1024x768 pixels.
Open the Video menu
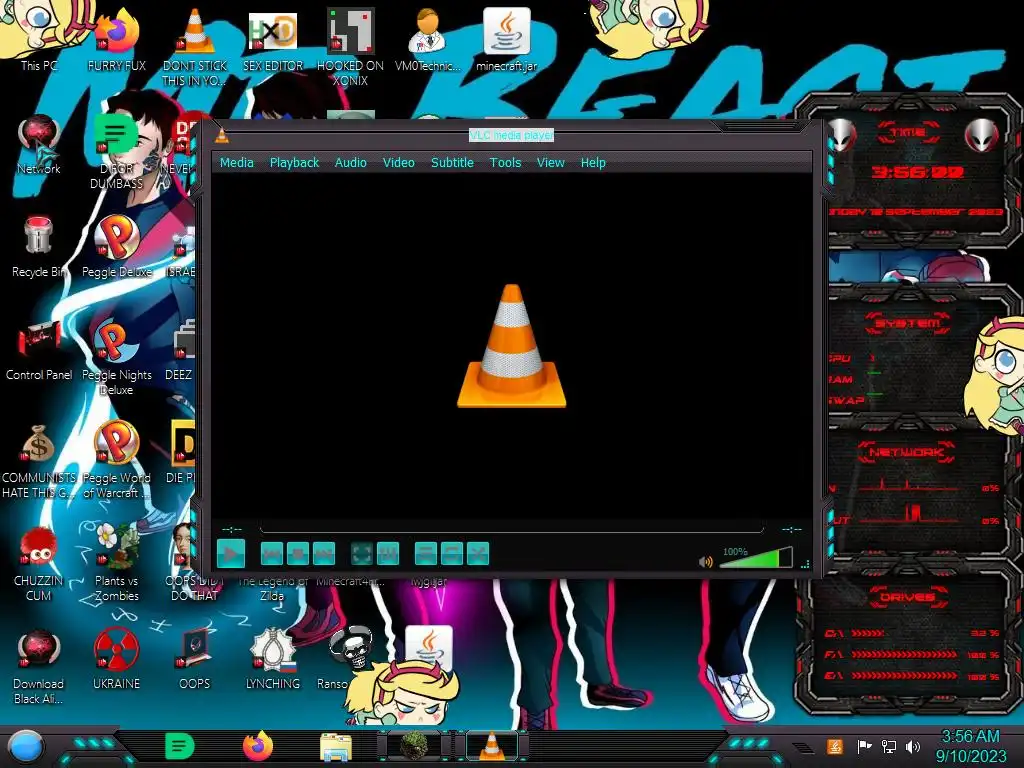[x=398, y=163]
